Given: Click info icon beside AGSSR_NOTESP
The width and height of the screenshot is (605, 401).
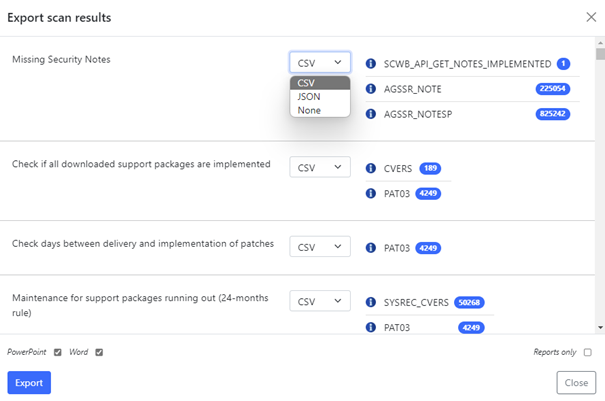Looking at the screenshot, I should (371, 114).
